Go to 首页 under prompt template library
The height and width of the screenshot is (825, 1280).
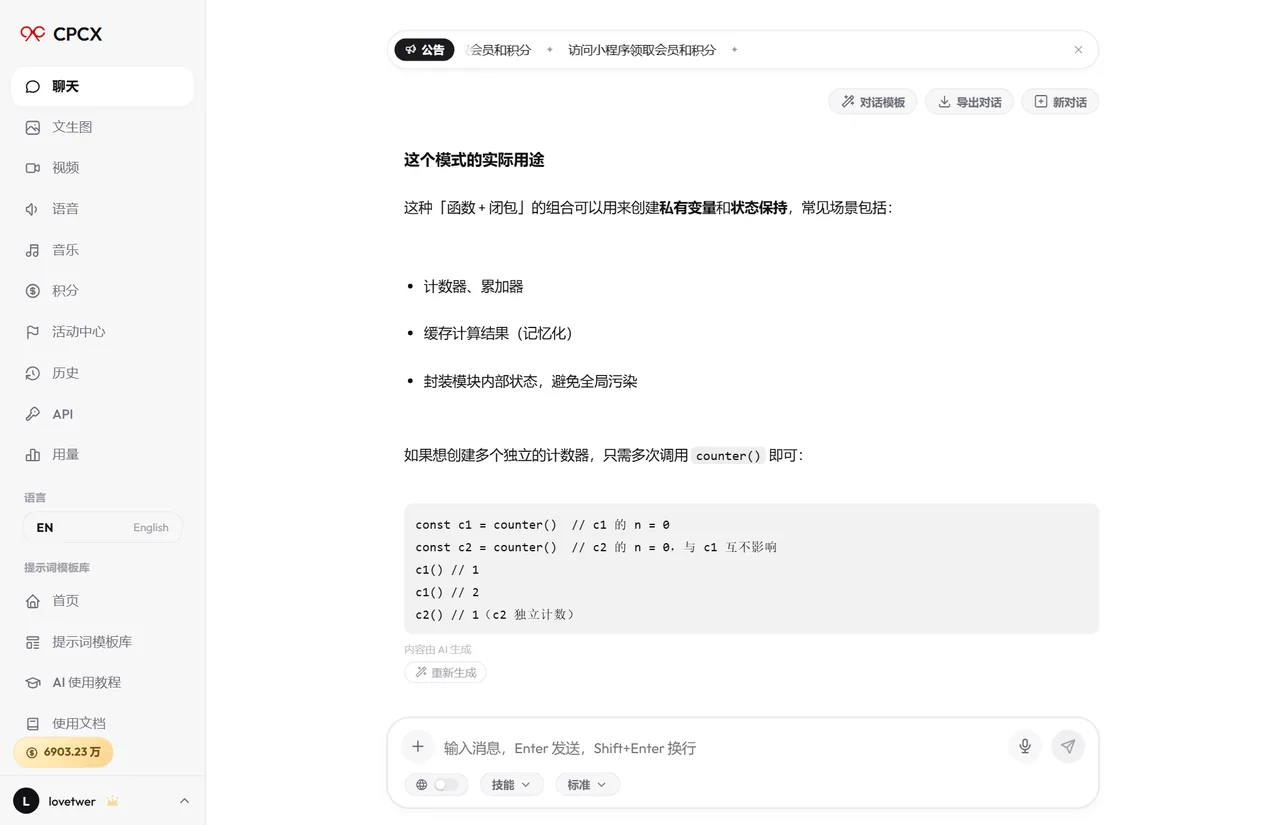coord(102,601)
